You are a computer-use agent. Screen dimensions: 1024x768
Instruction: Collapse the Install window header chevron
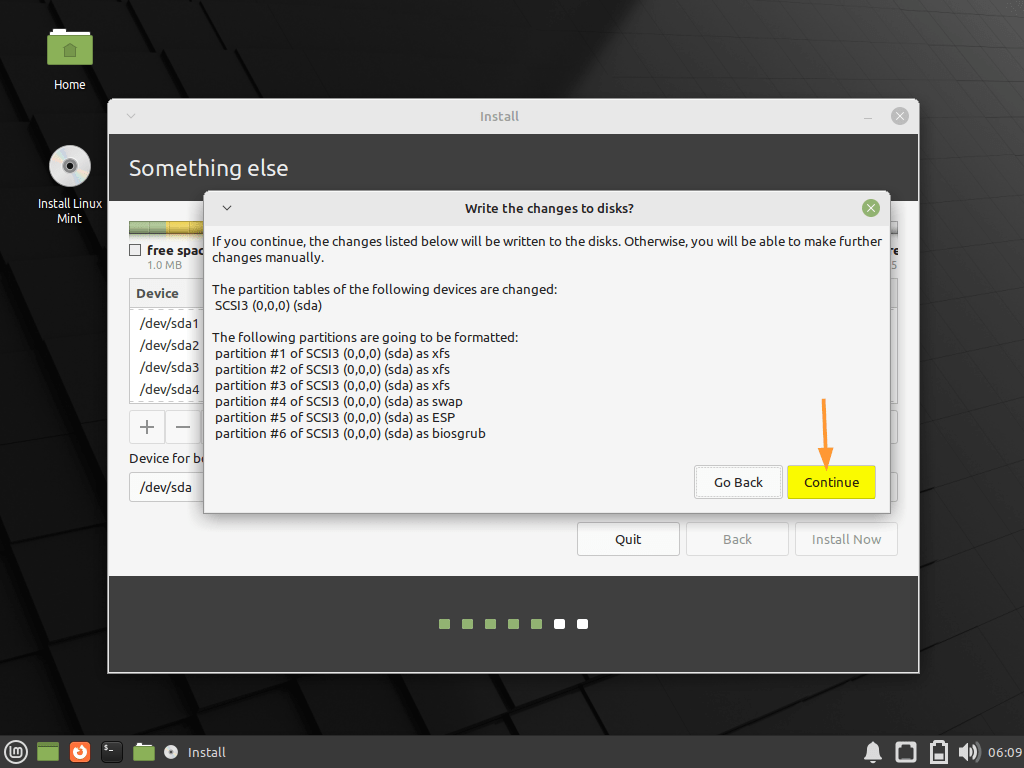(130, 116)
